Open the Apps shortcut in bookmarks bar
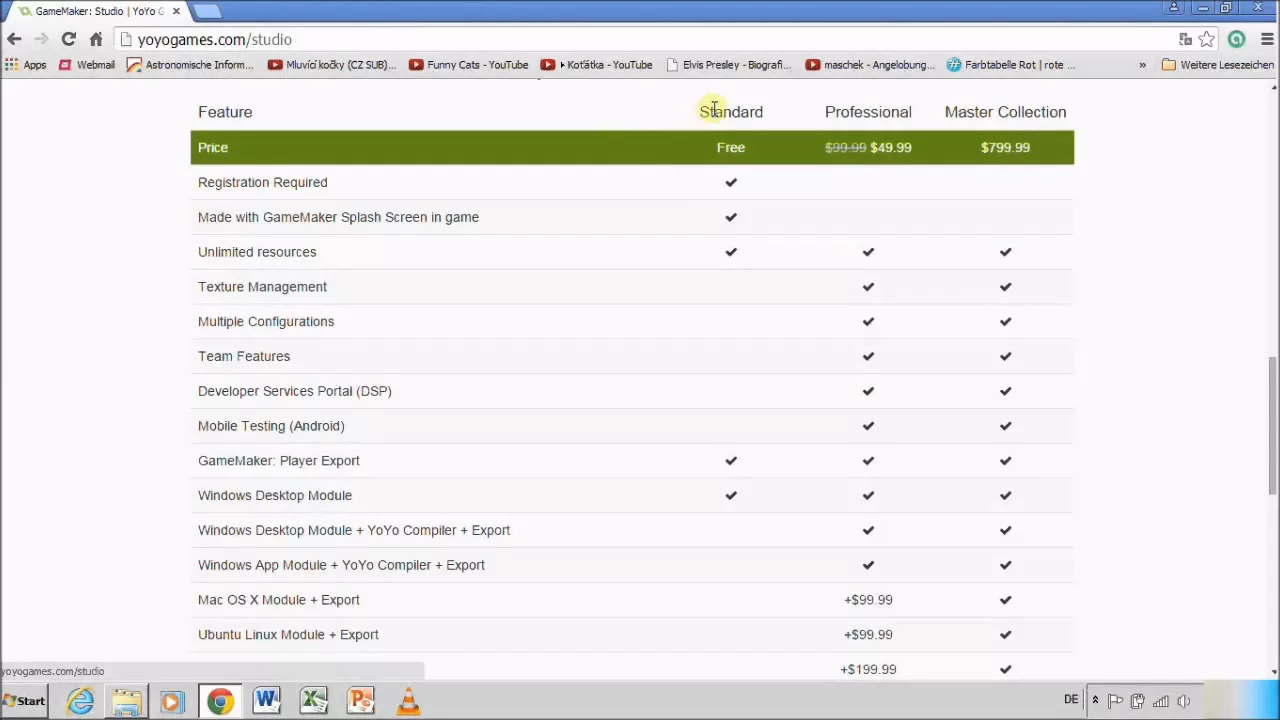 tap(26, 65)
